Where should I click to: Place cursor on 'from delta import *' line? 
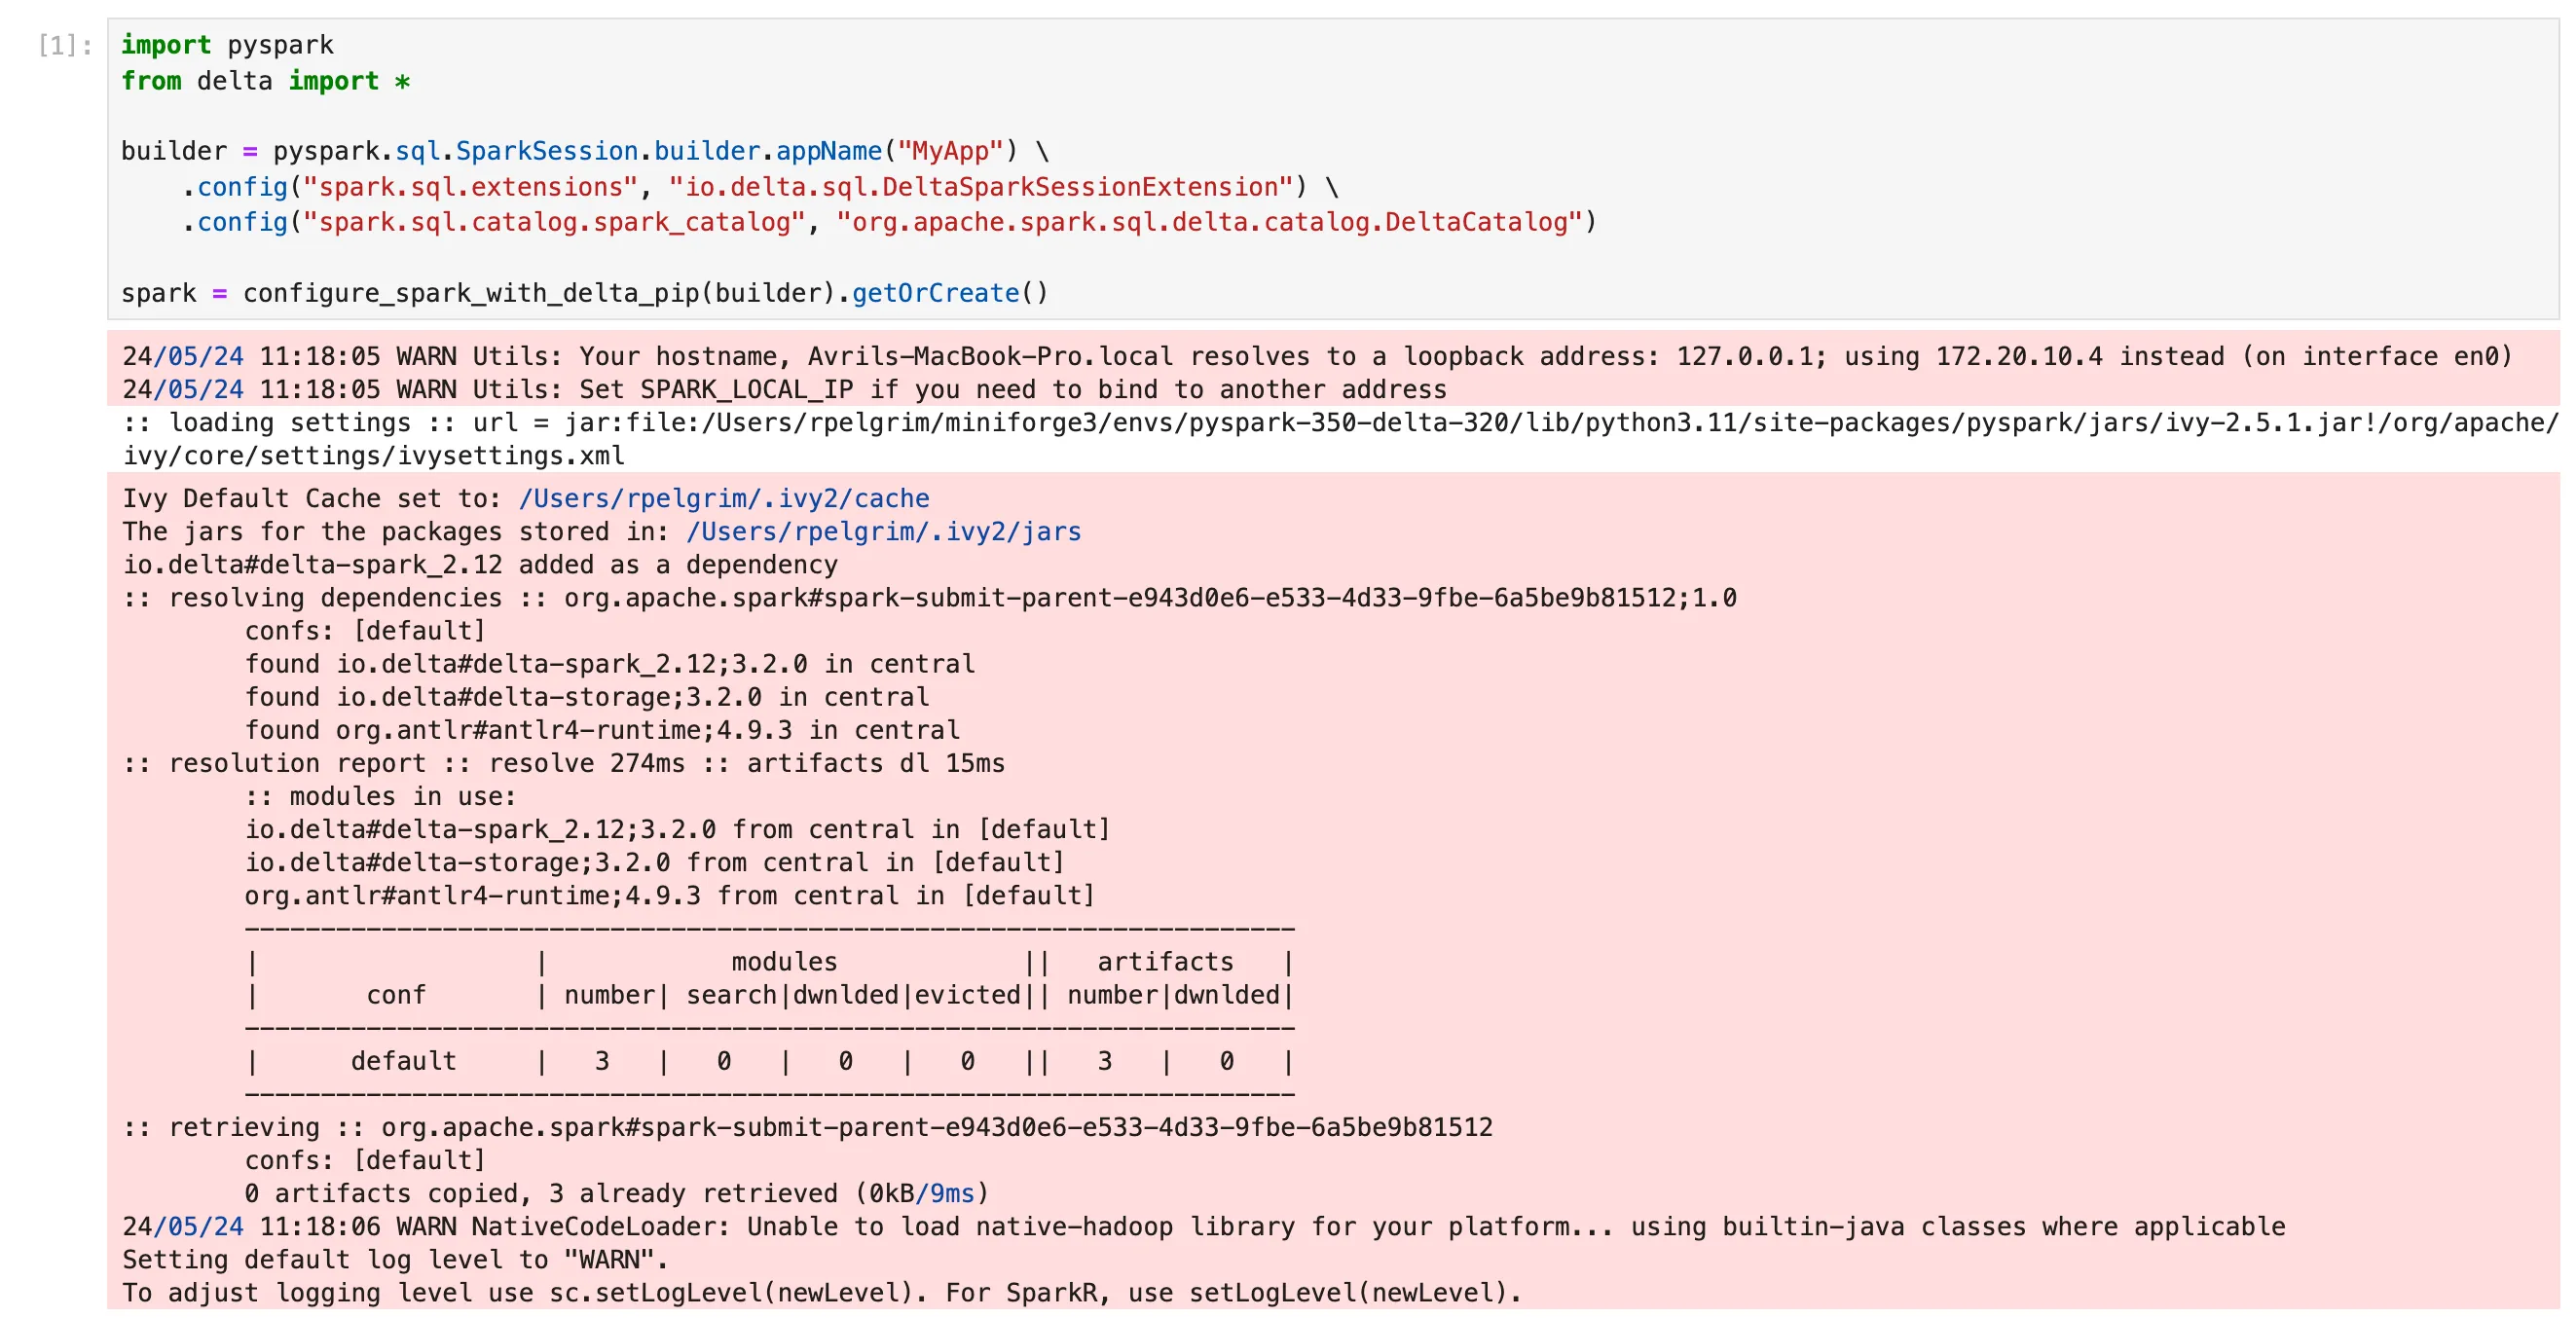coord(265,81)
